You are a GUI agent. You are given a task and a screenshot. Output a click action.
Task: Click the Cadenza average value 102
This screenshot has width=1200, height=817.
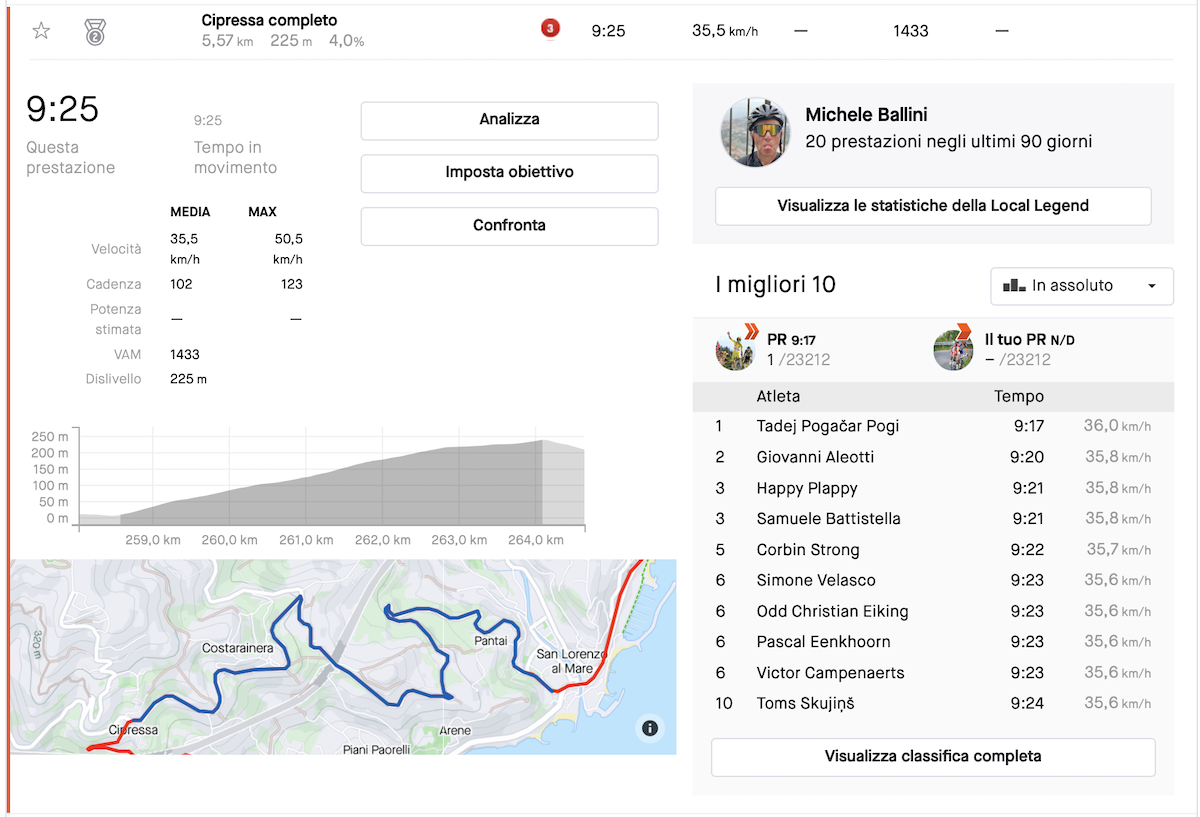(x=181, y=284)
